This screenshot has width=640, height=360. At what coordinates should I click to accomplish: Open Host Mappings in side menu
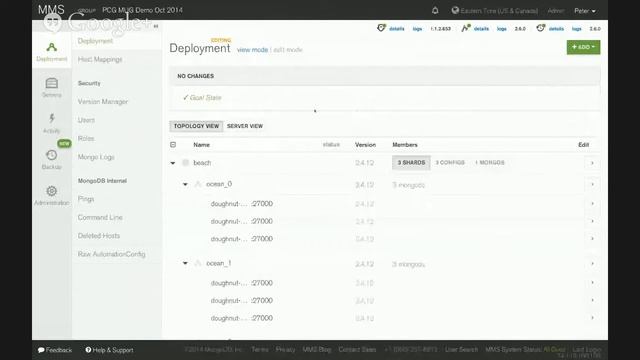pos(100,60)
